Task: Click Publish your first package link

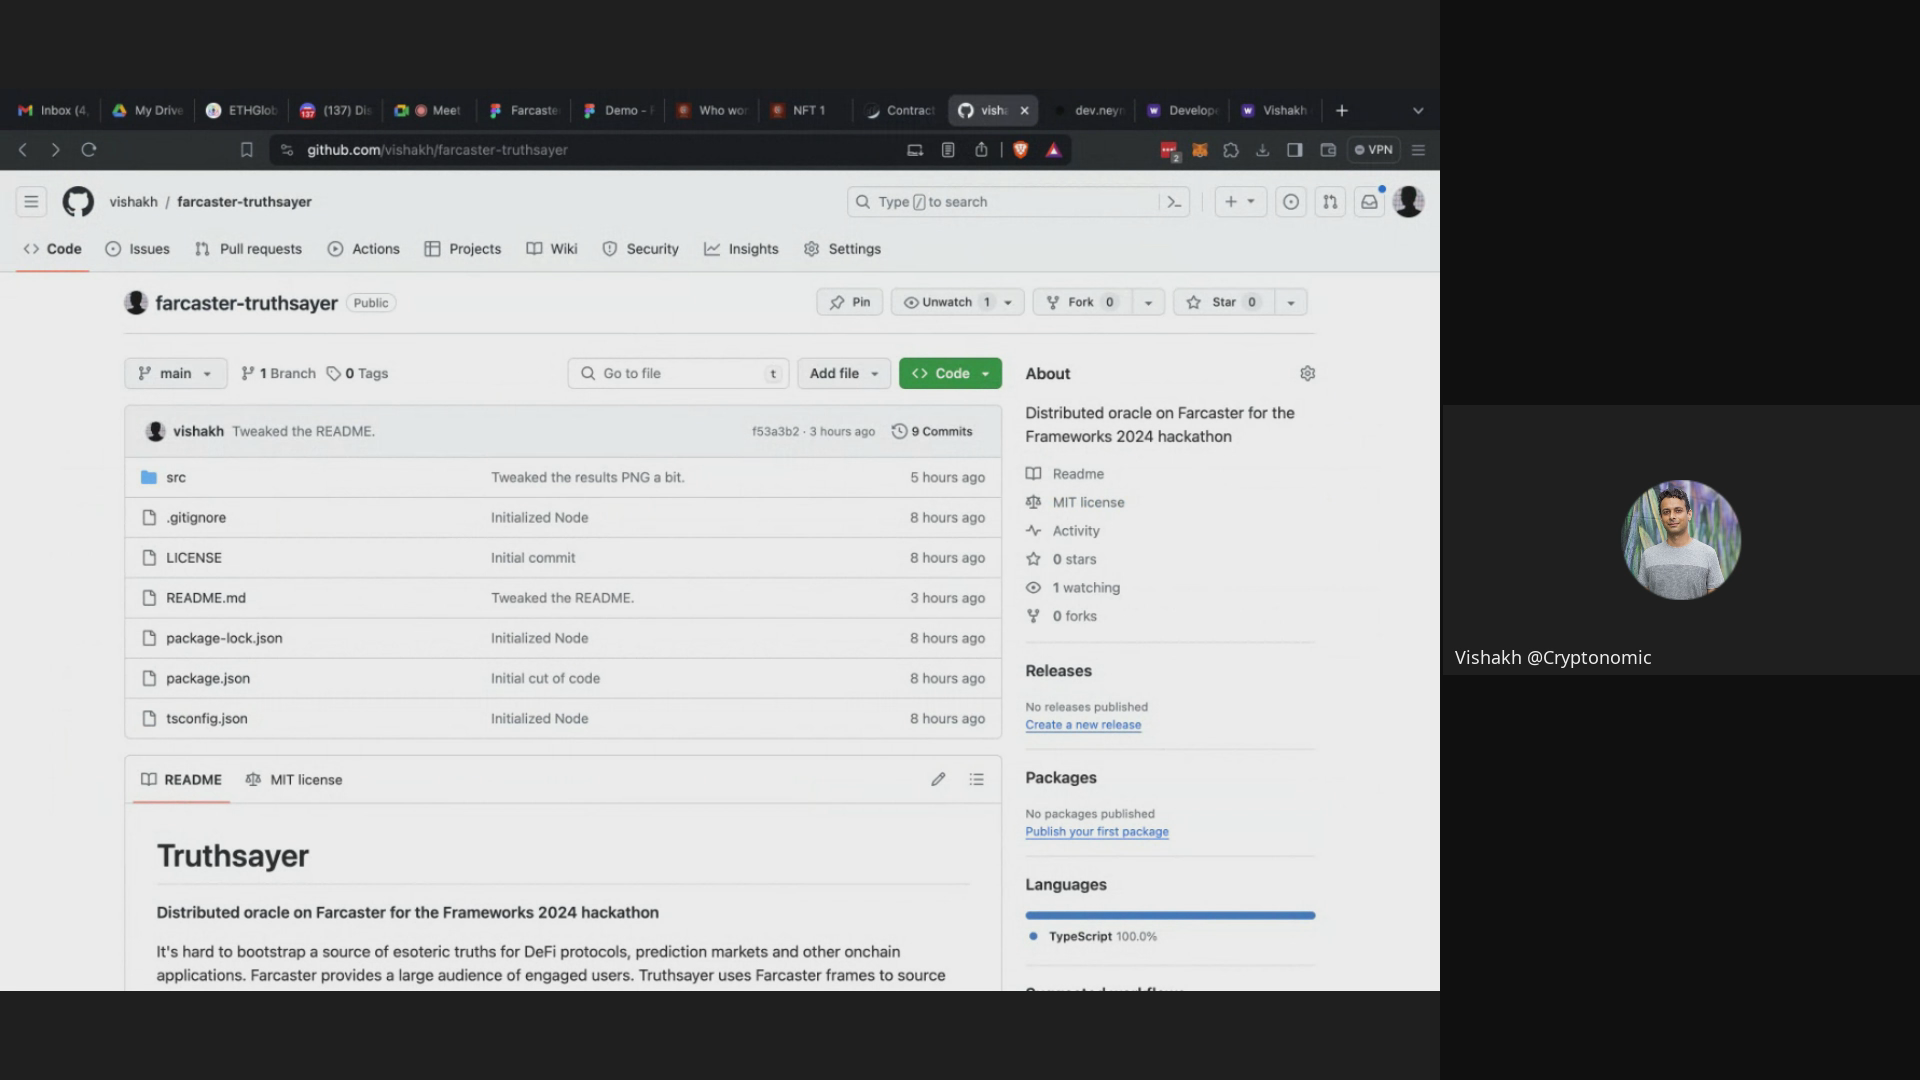Action: [1097, 832]
